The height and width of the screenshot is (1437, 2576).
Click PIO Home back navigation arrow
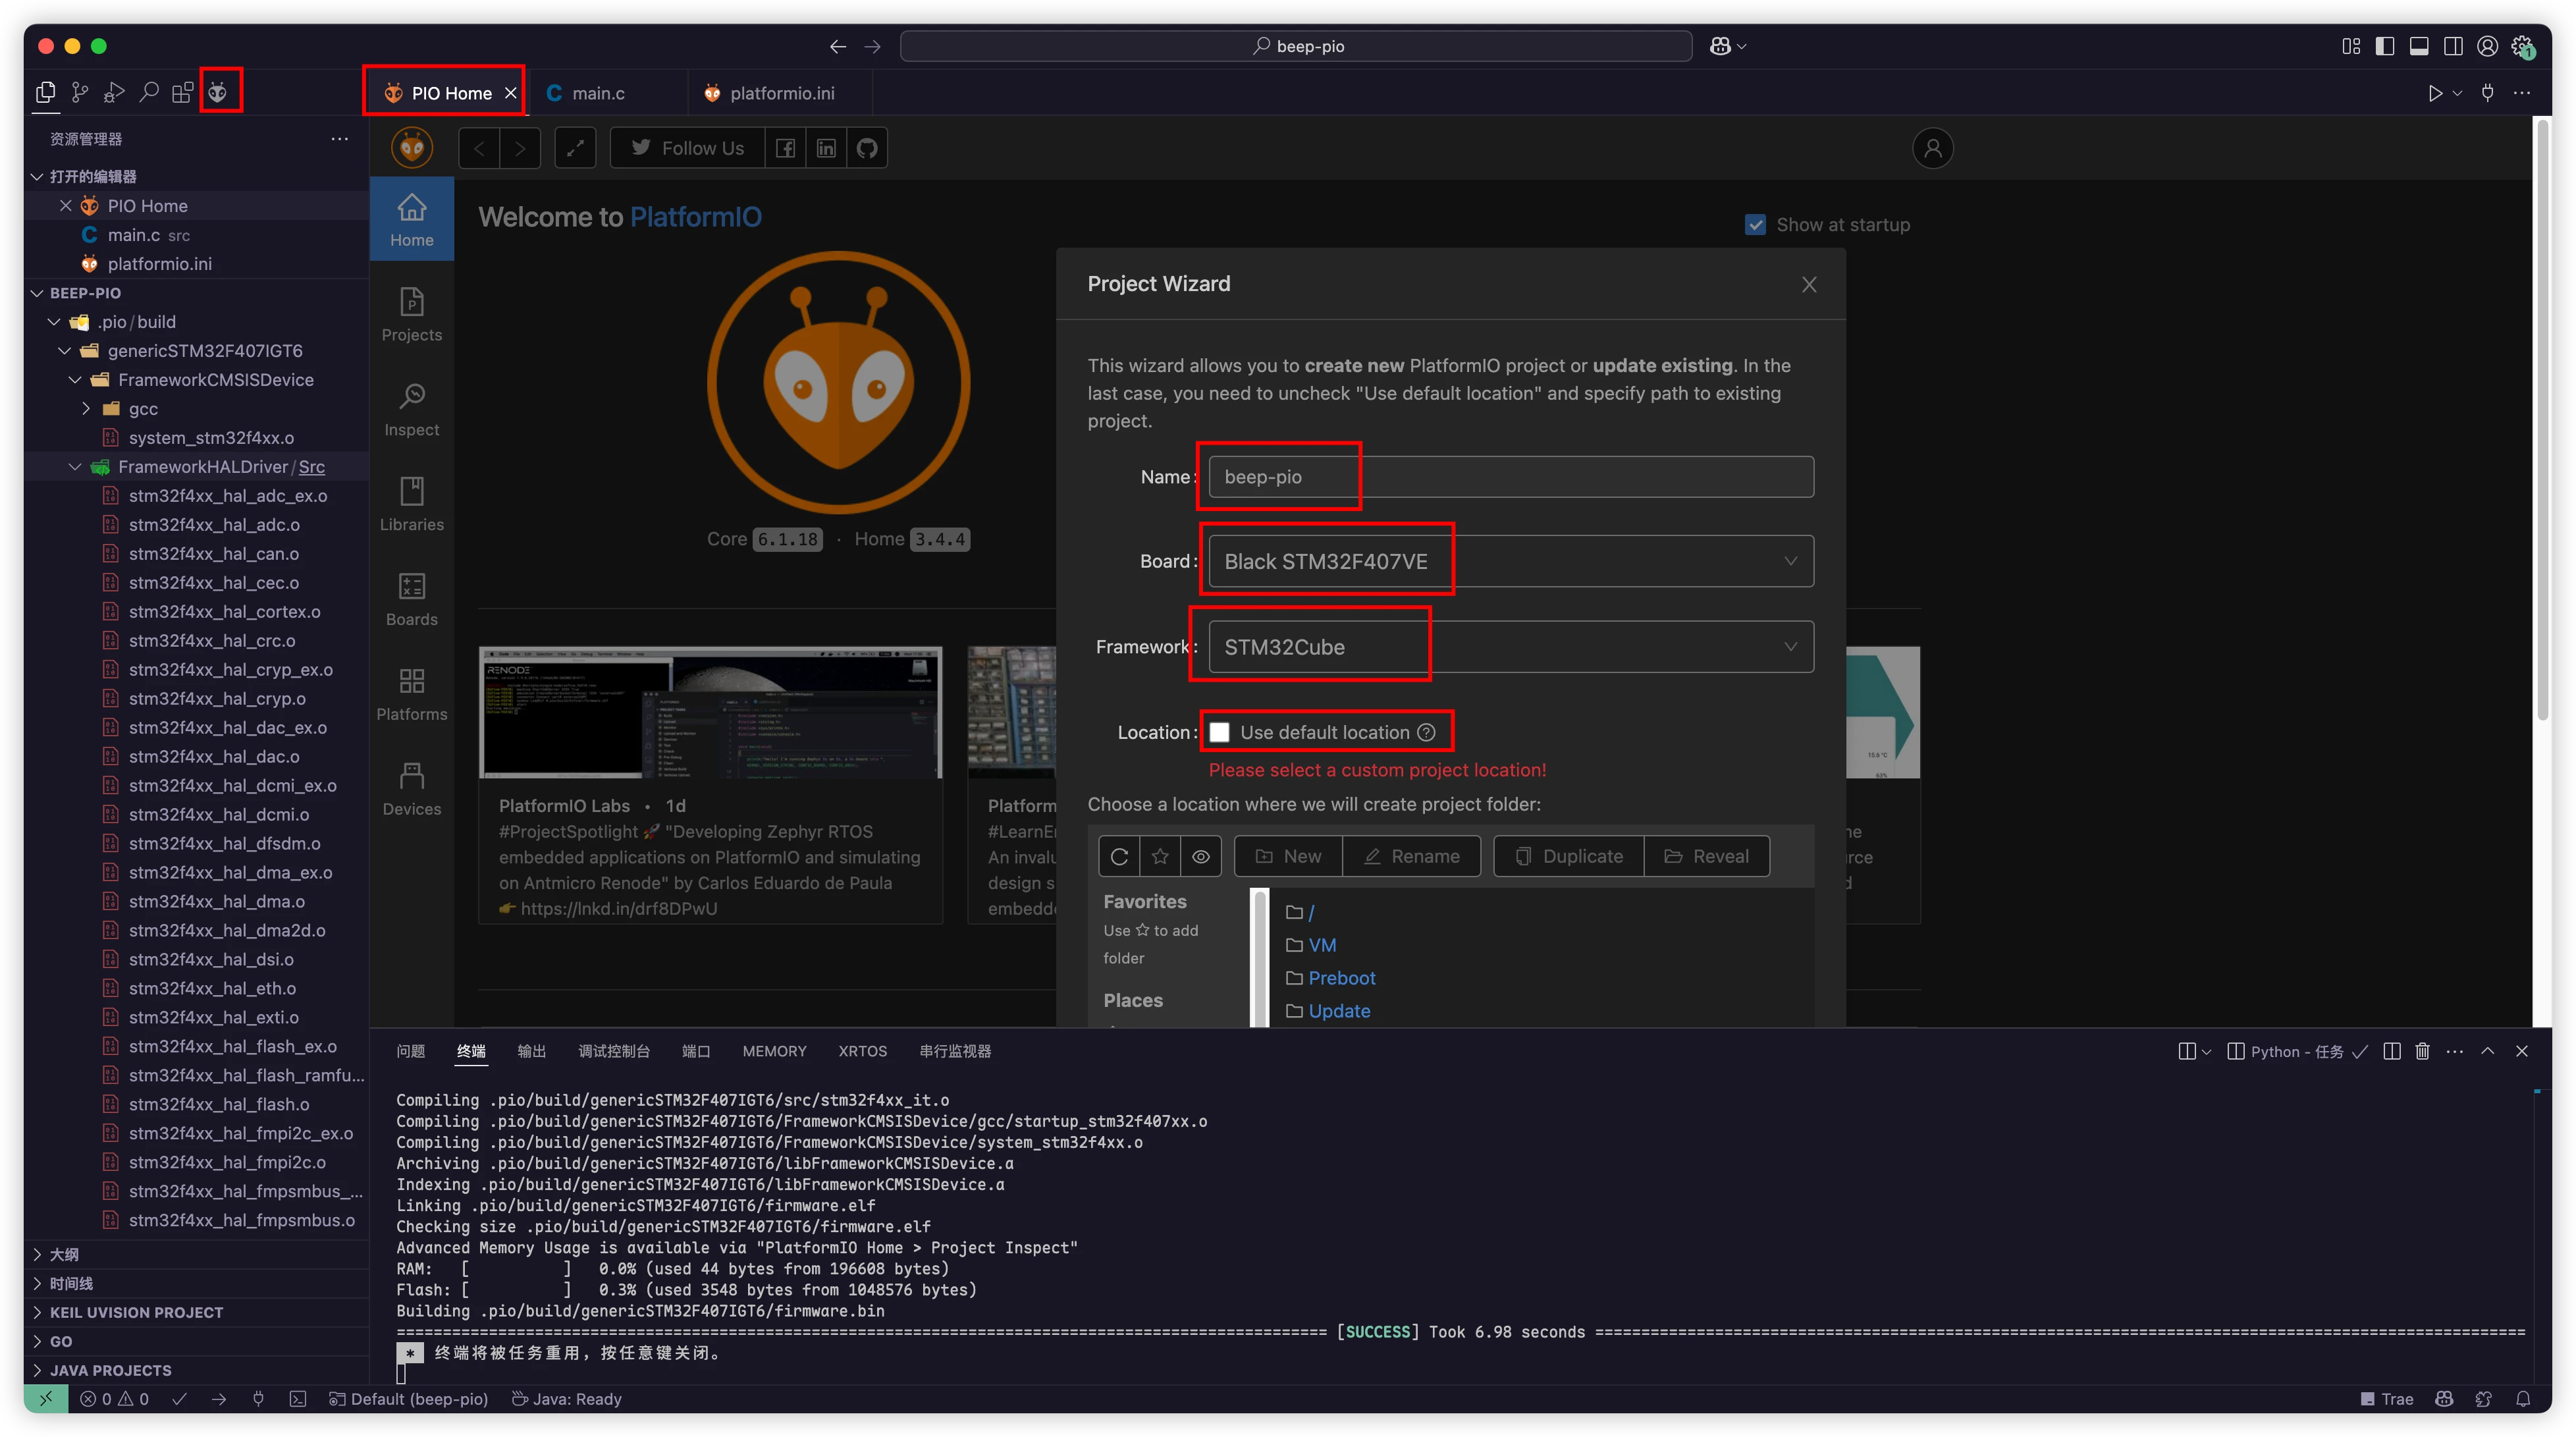coord(479,148)
